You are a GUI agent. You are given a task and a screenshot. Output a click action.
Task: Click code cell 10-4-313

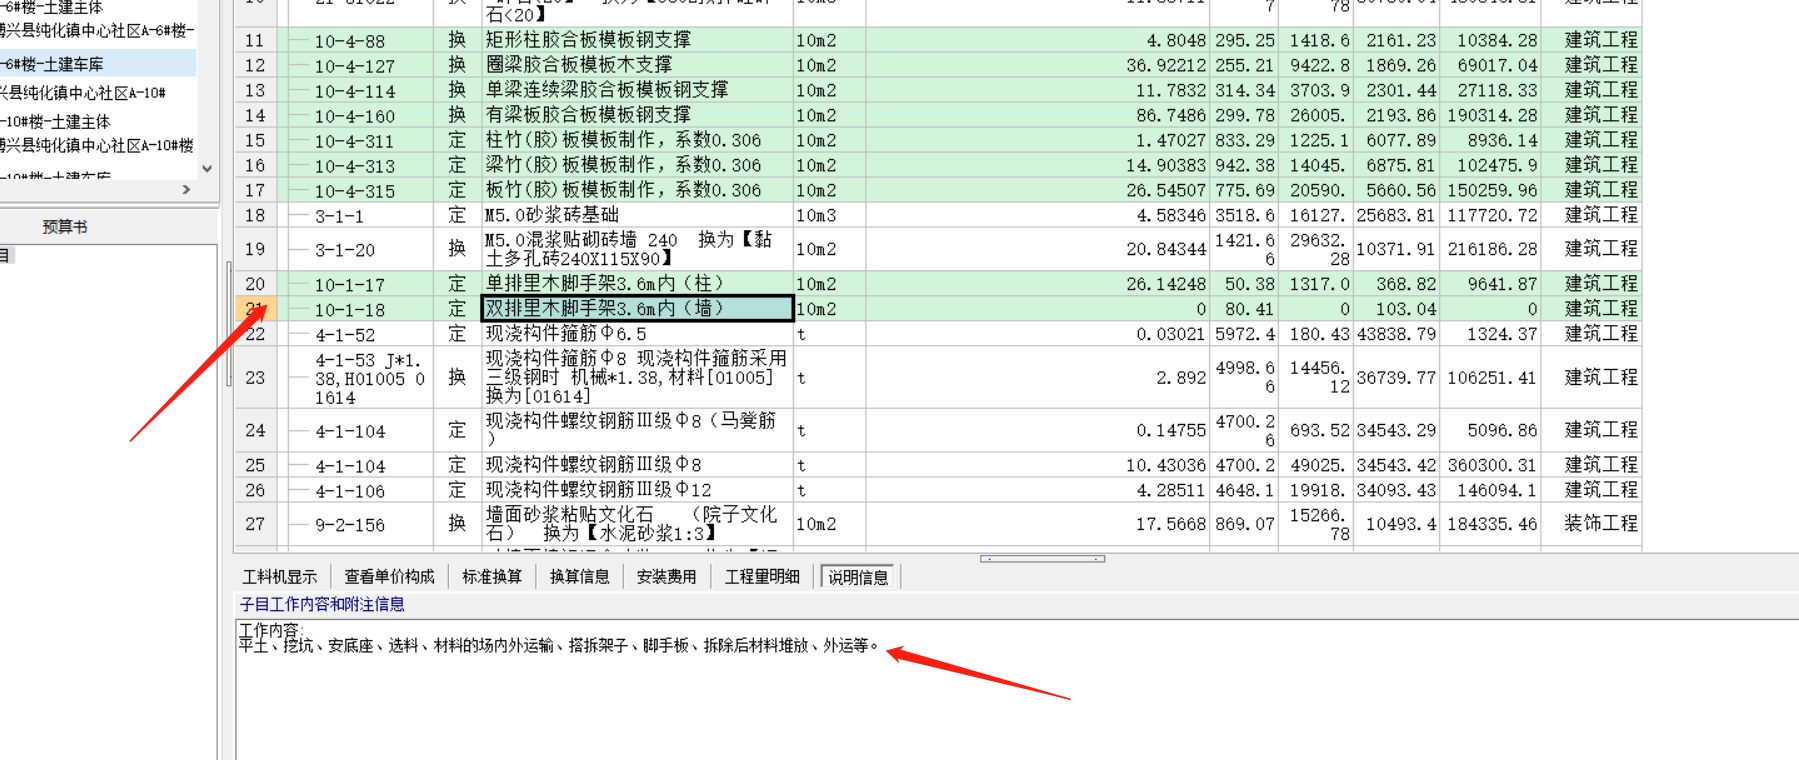tap(360, 166)
